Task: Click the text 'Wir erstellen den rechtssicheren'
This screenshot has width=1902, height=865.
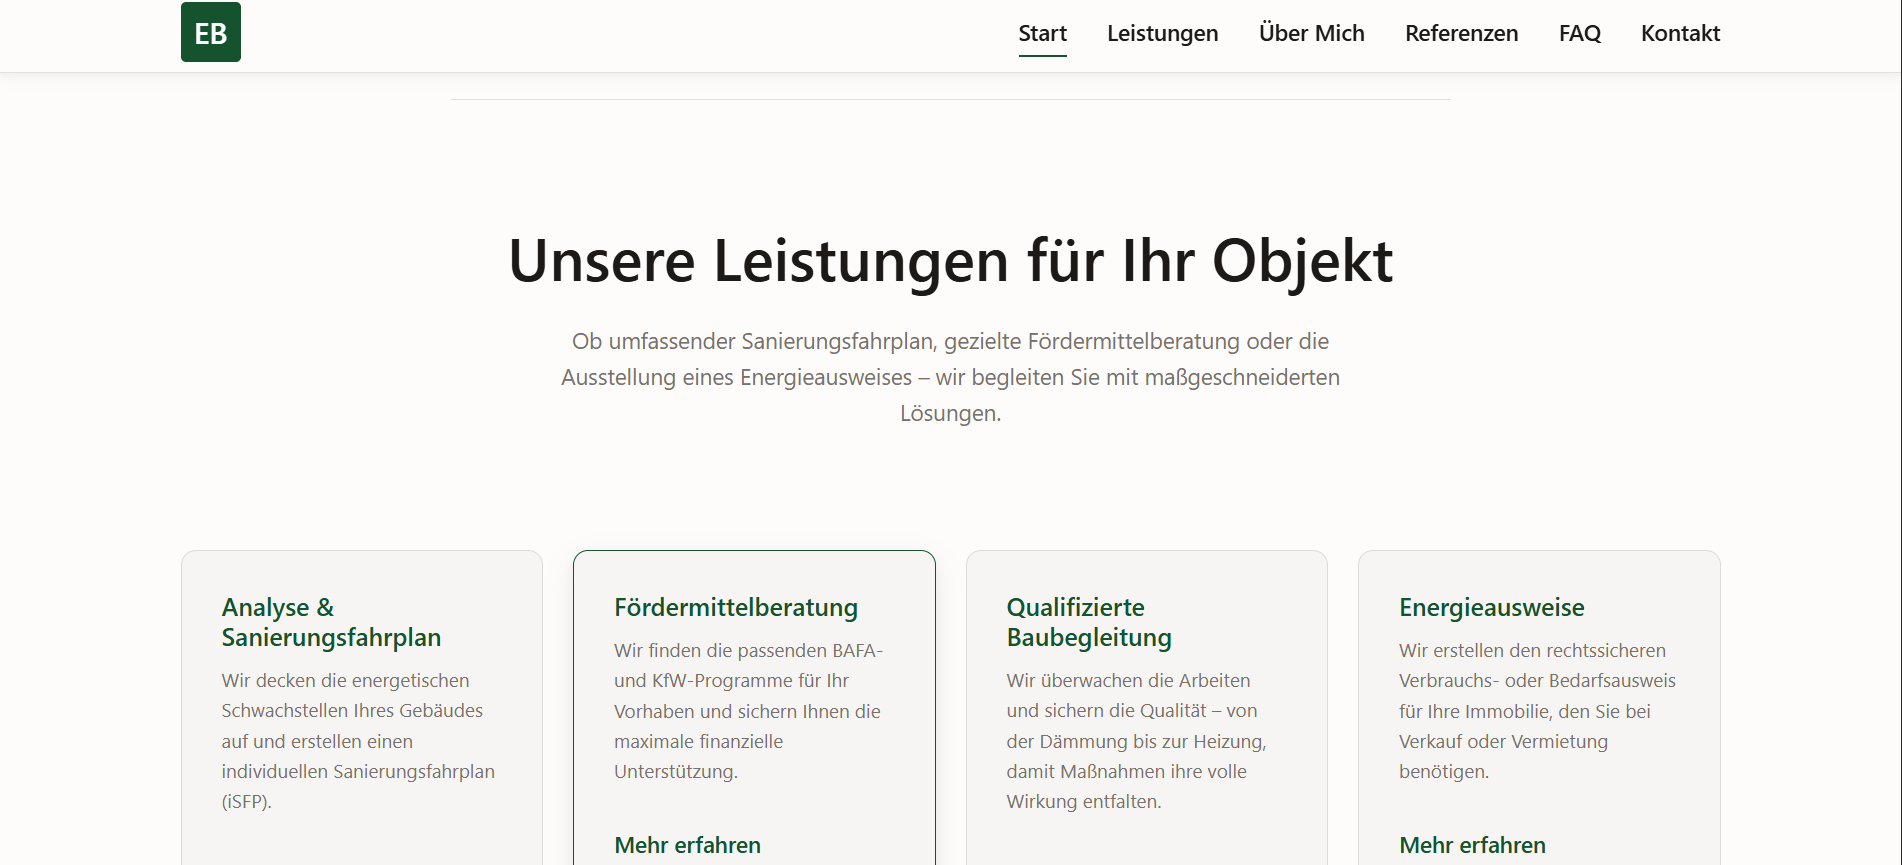Action: coord(1532,650)
